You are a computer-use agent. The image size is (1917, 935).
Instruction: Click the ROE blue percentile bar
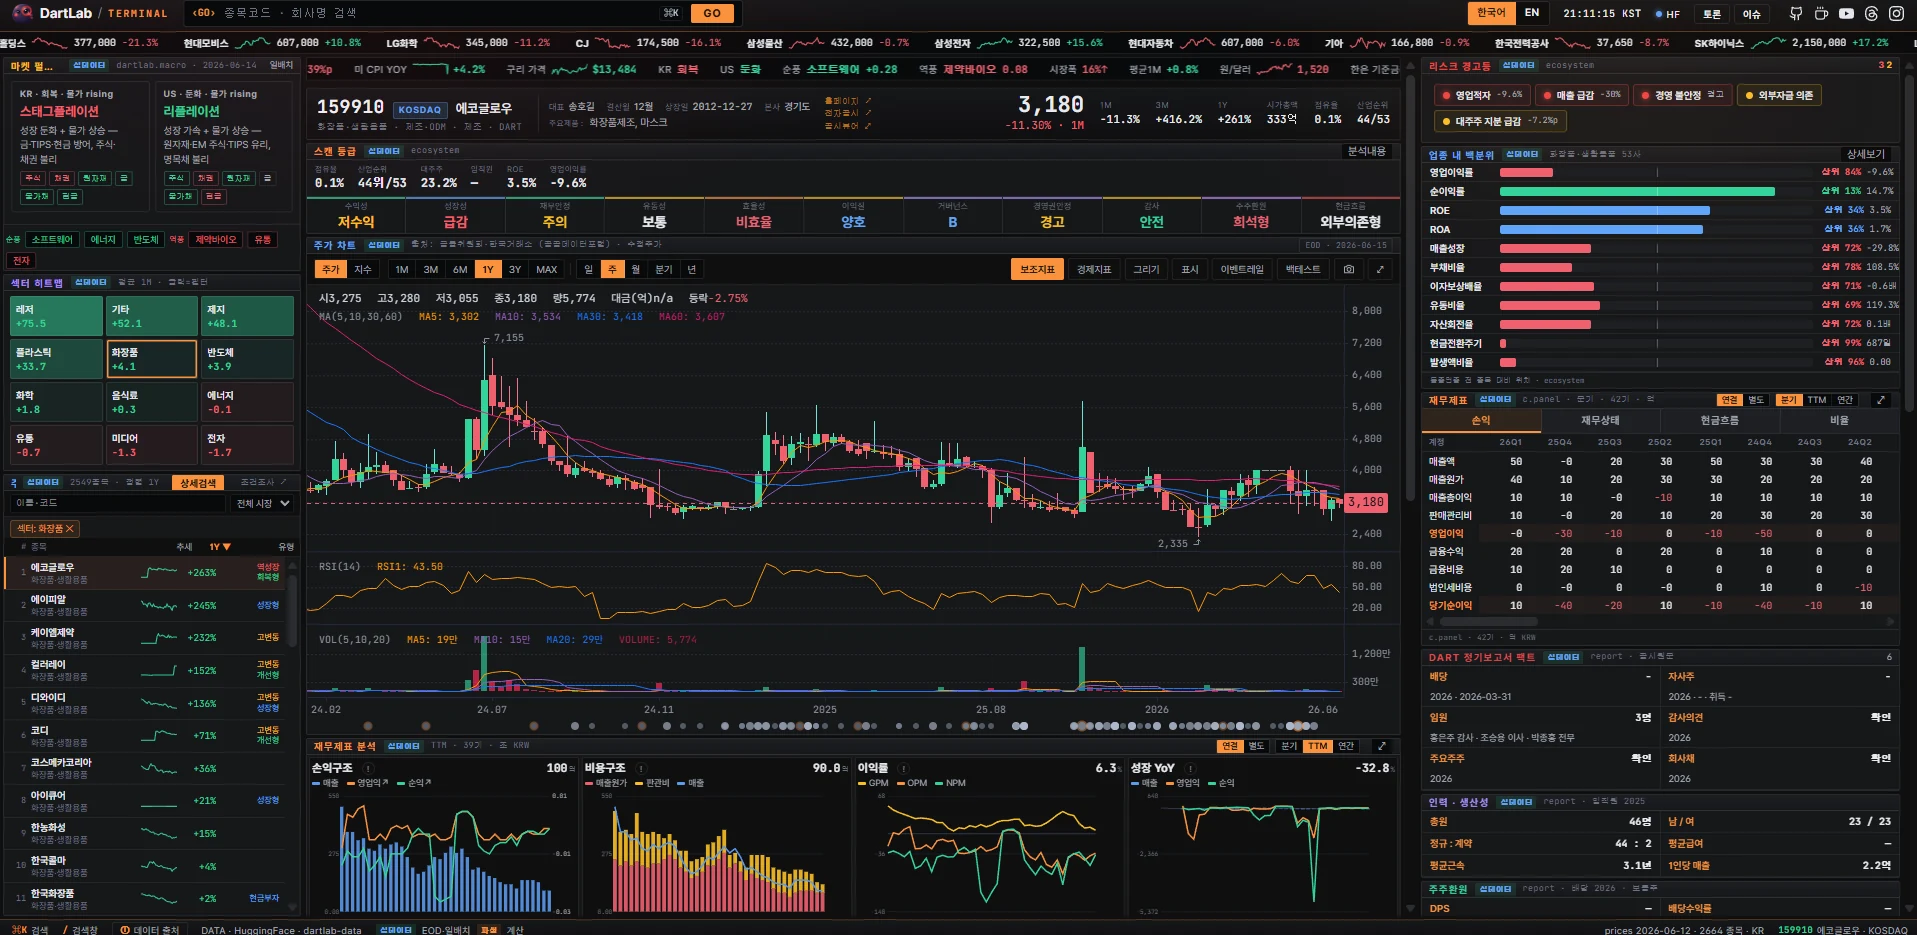tap(1605, 211)
